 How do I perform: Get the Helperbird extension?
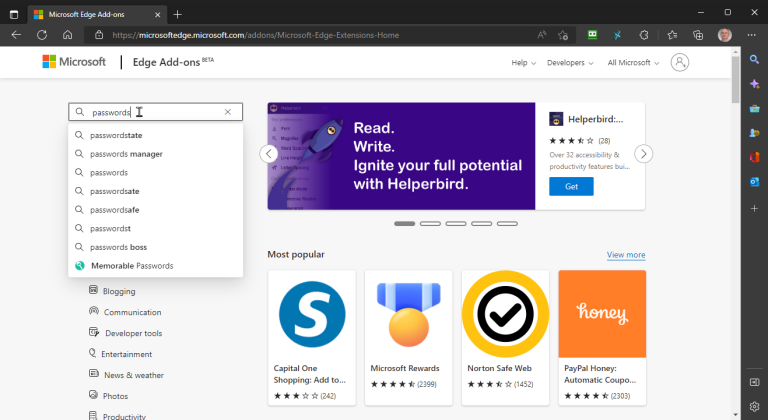[x=571, y=186]
